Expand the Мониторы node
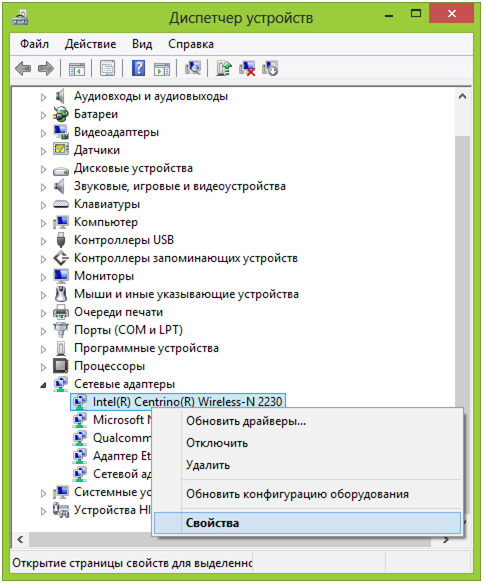 pyautogui.click(x=44, y=277)
